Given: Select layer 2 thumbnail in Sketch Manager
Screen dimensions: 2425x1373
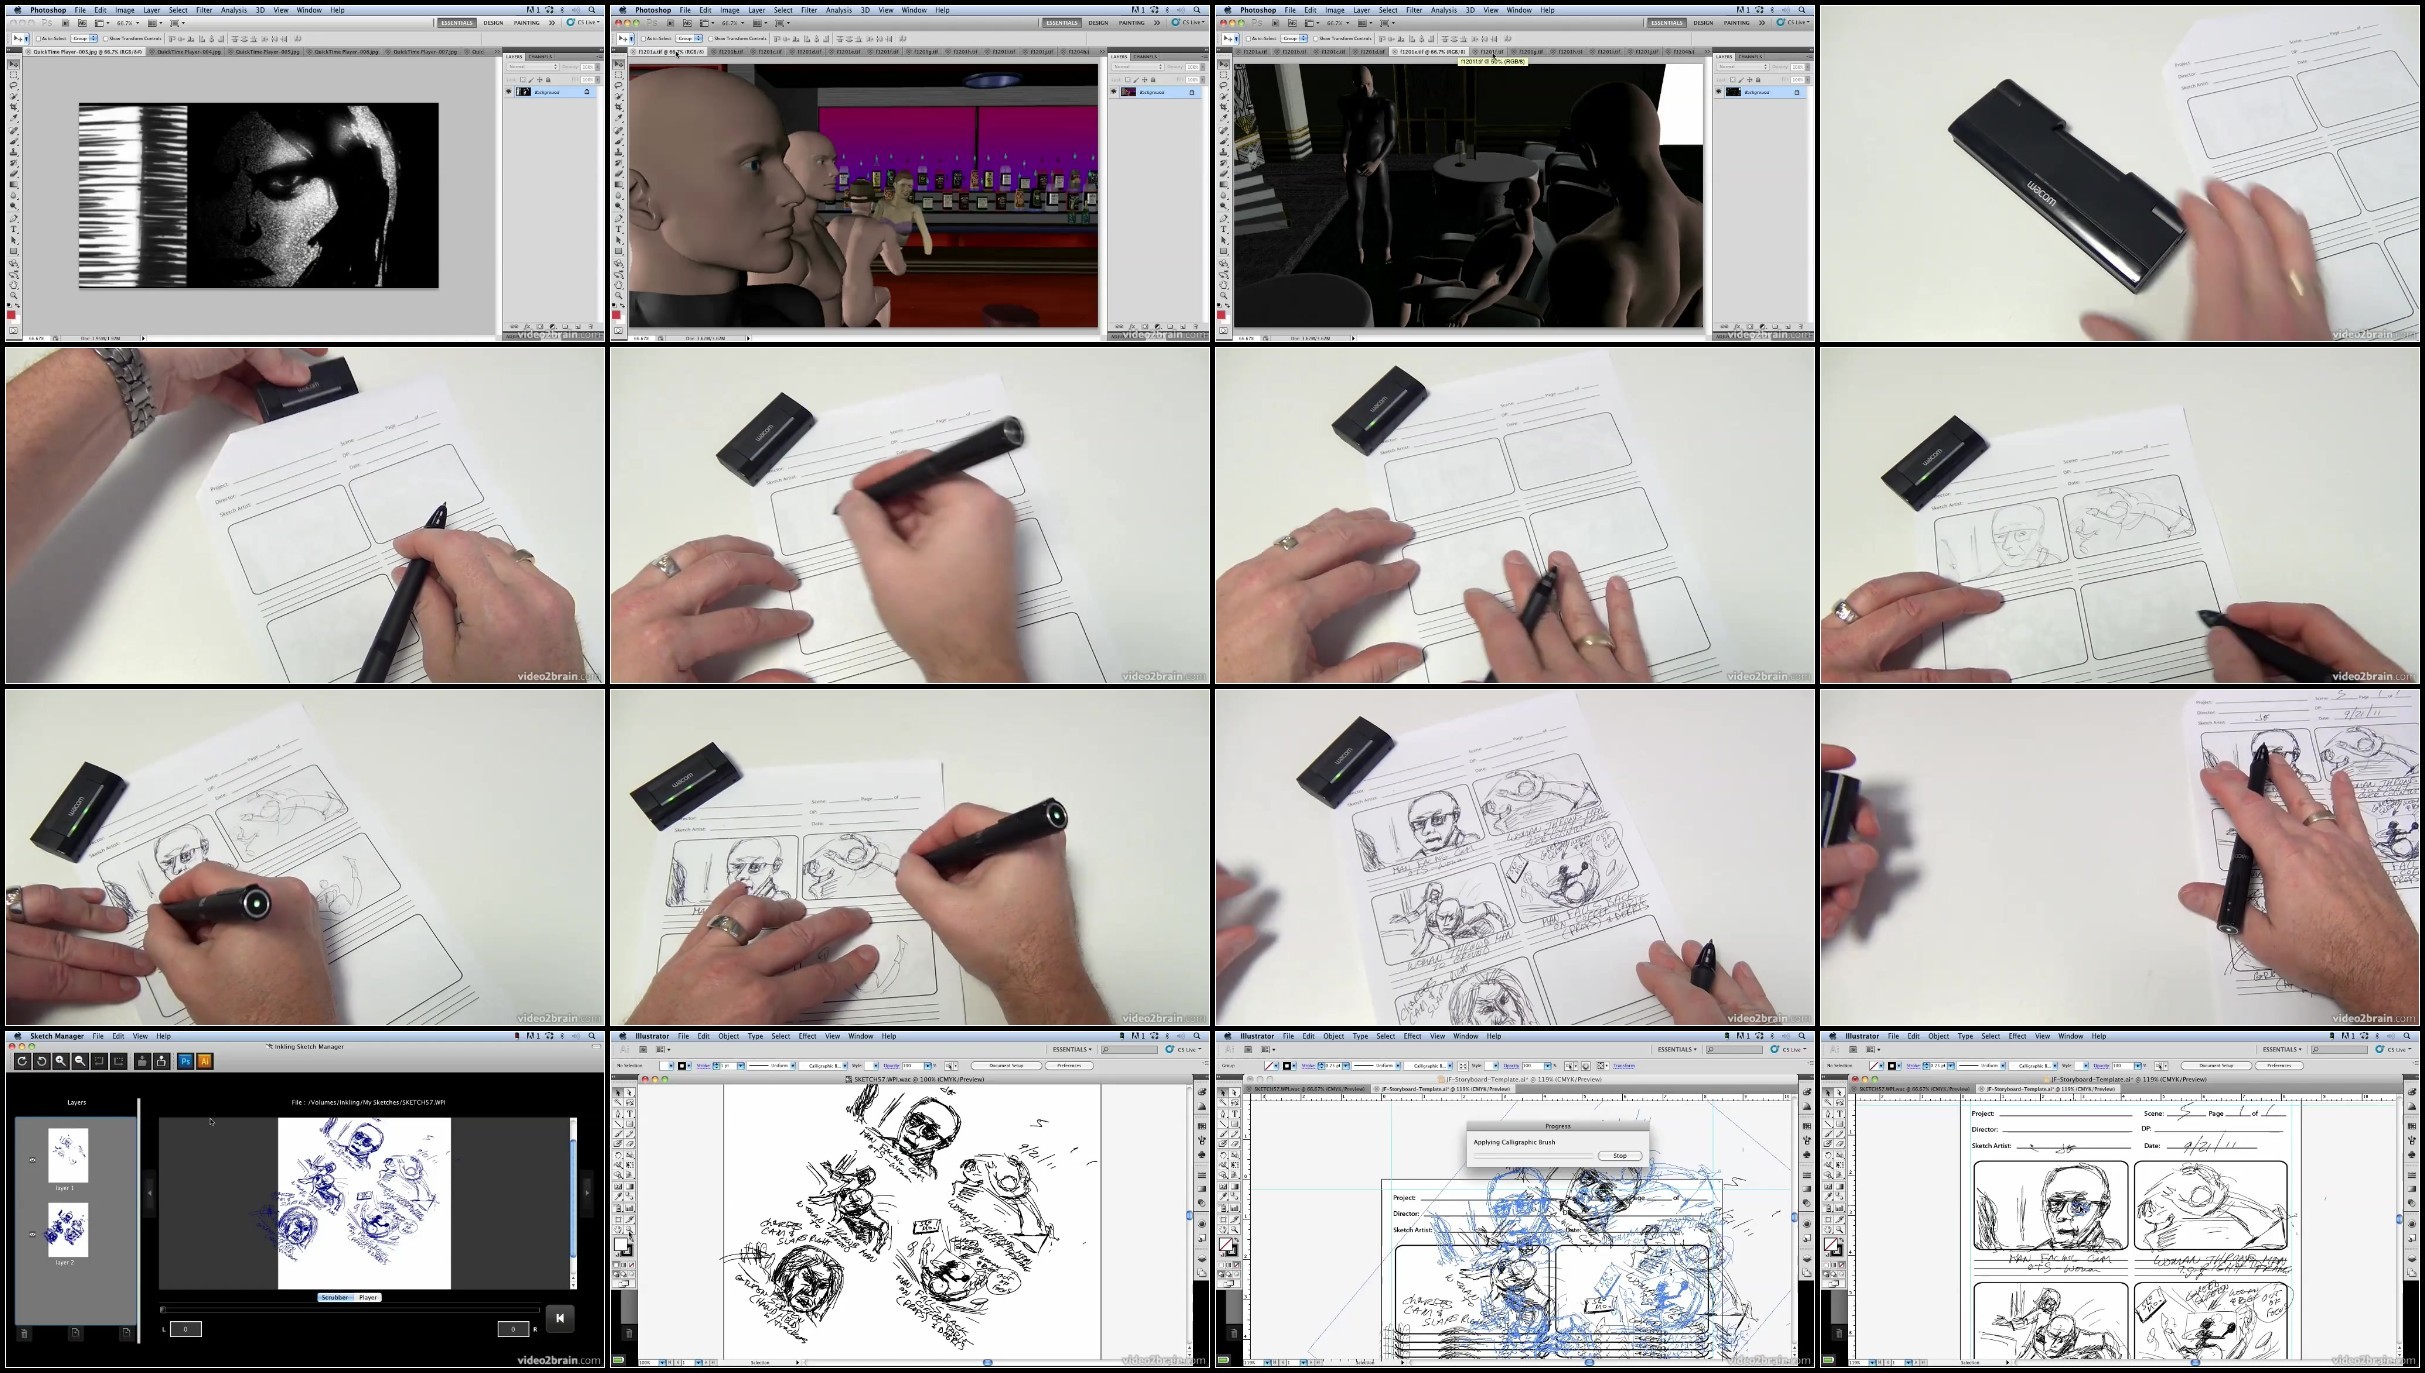Looking at the screenshot, I should pos(68,1229).
